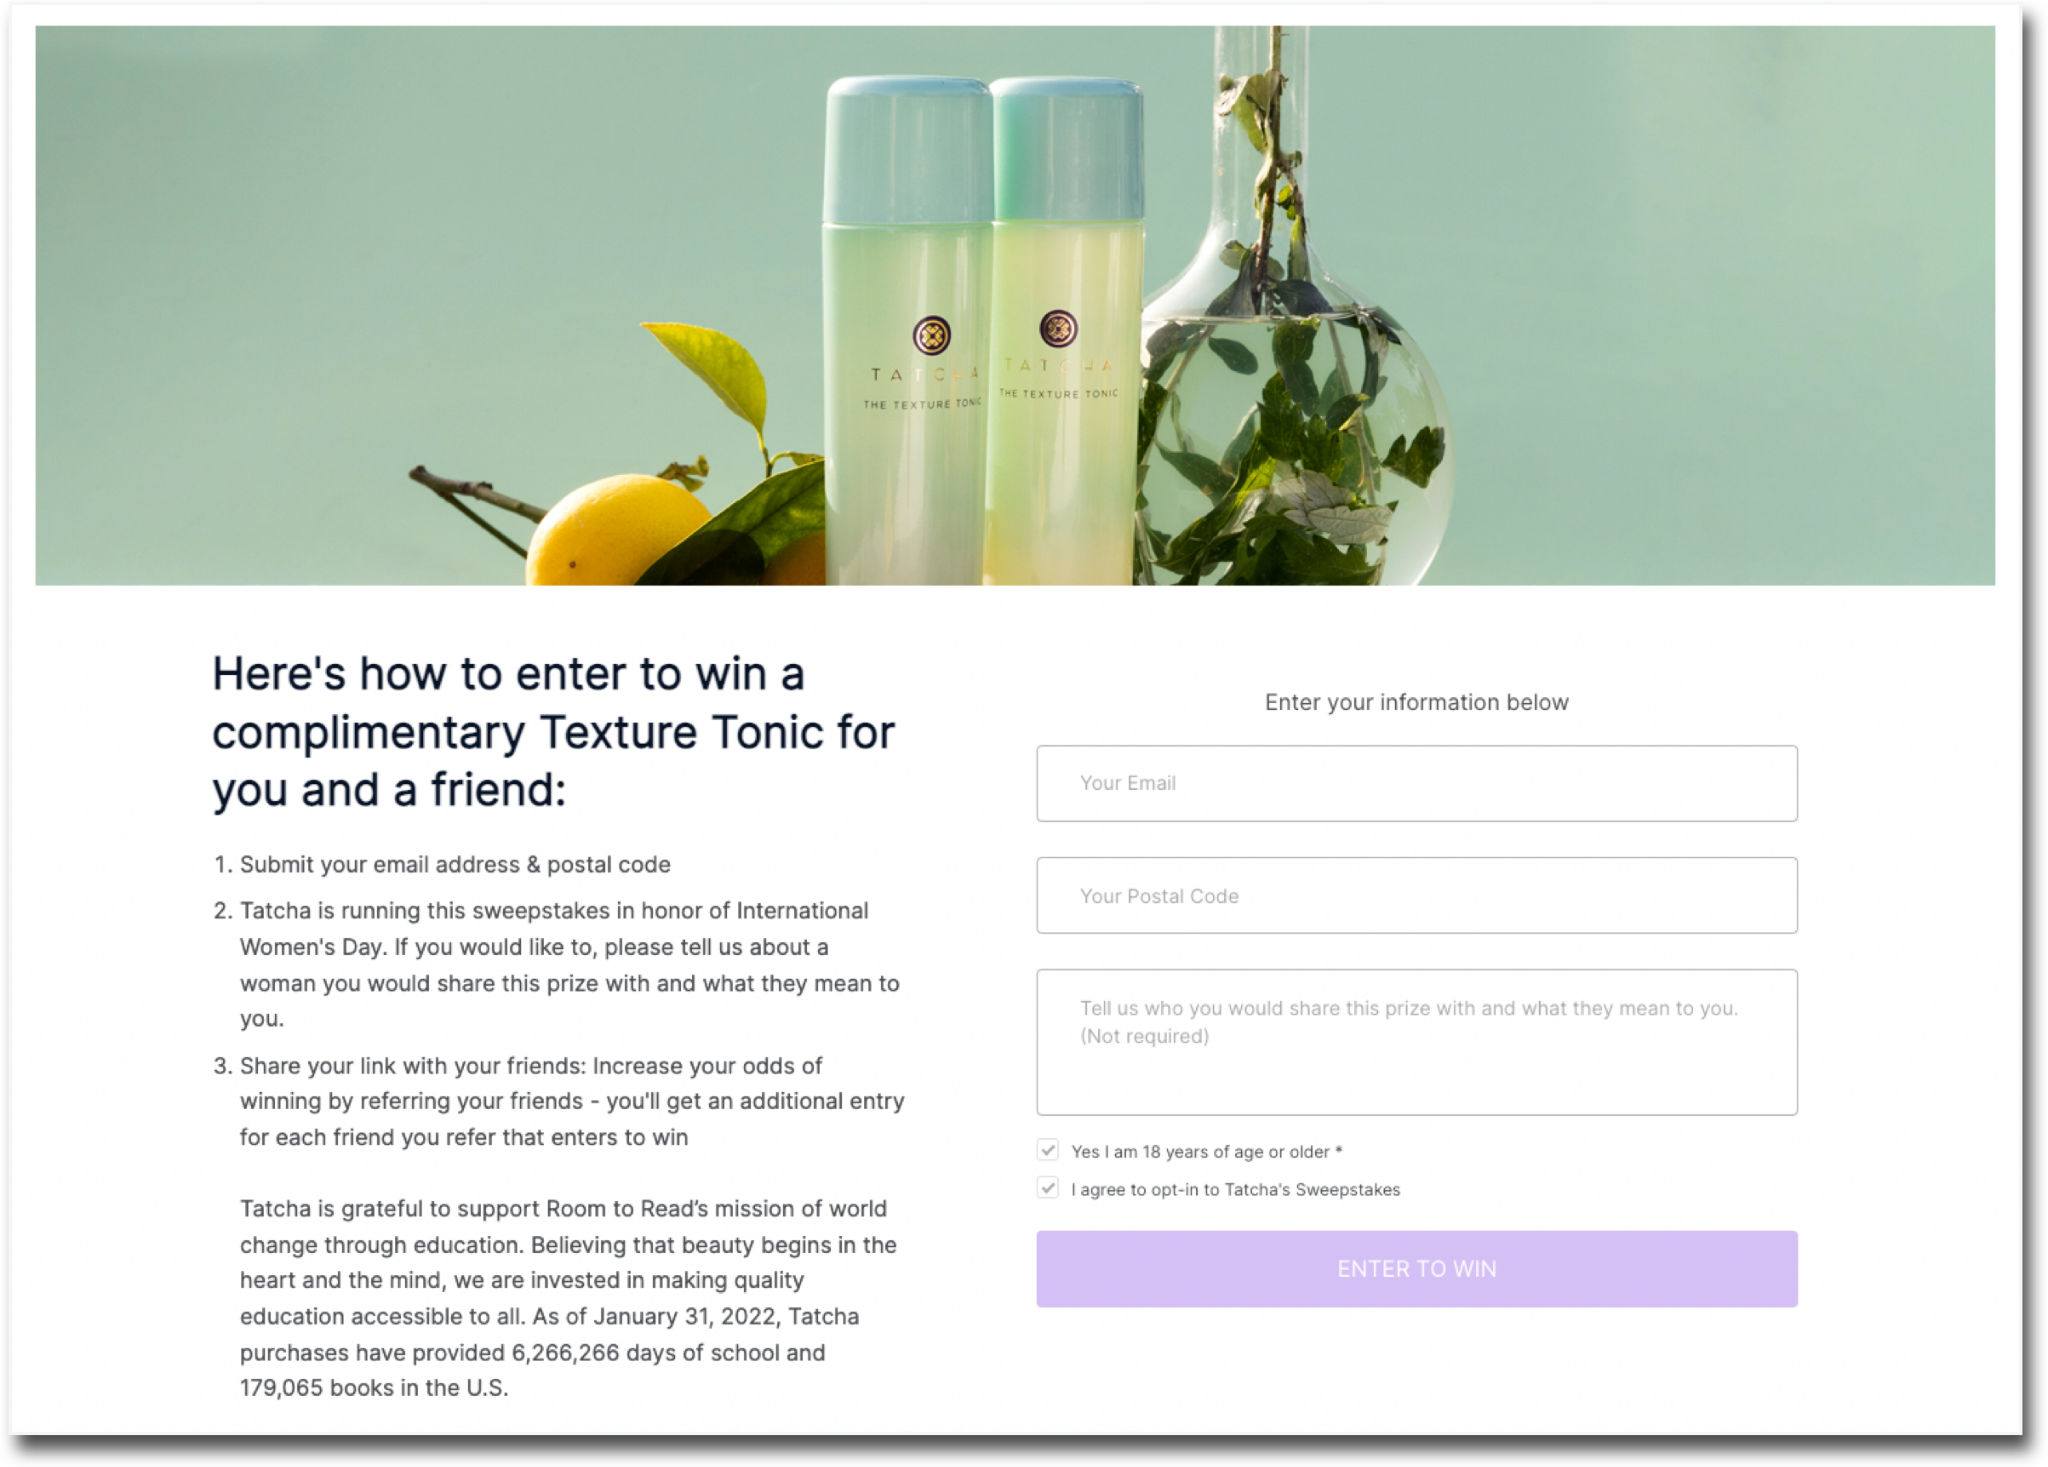Click the 'Here's how to enter to win' headline

pos(553,731)
